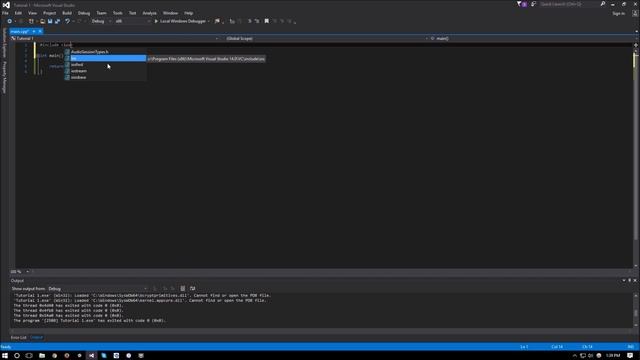
Task: Click the Save toolbar icon
Action: pos(50,21)
